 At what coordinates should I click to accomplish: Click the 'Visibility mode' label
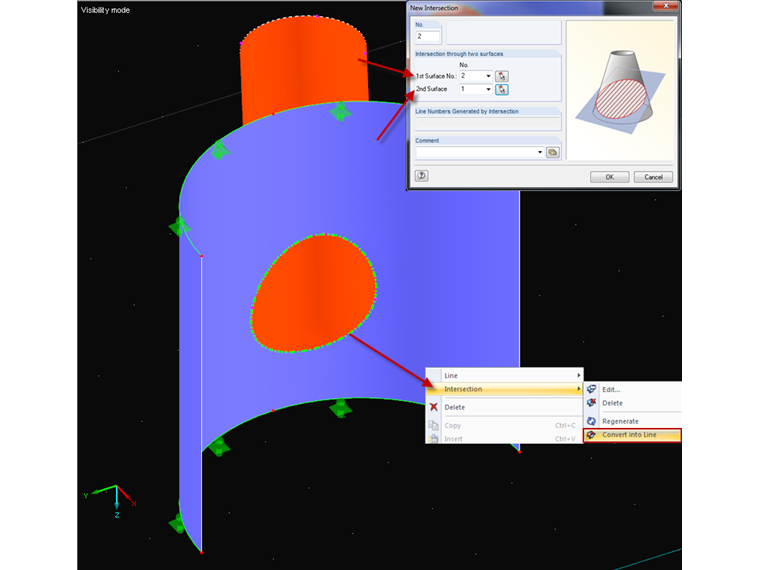pos(105,10)
